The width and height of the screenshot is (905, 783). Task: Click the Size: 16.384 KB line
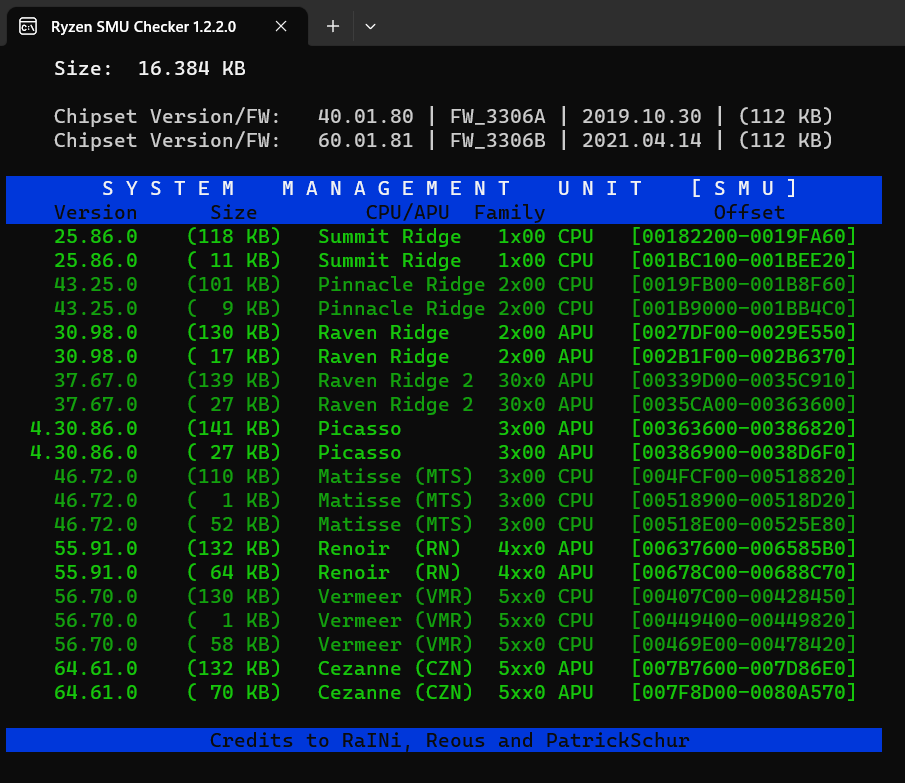pyautogui.click(x=150, y=69)
